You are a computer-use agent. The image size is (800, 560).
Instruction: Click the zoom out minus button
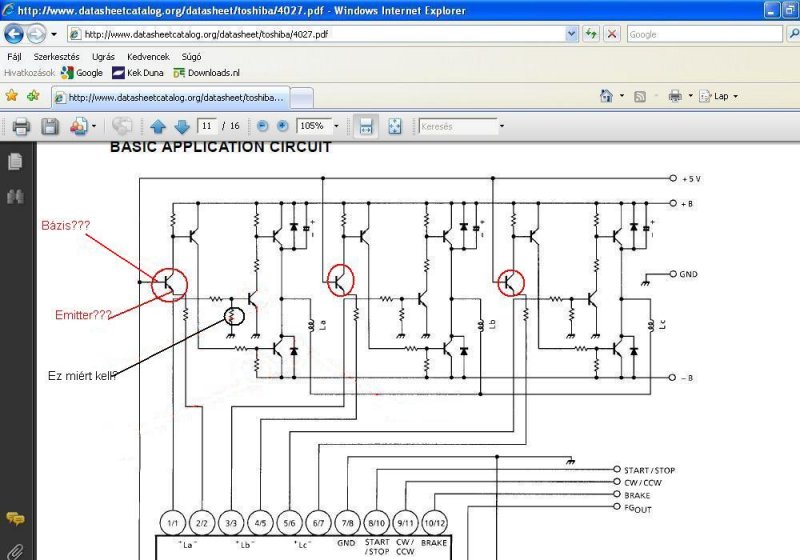262,126
